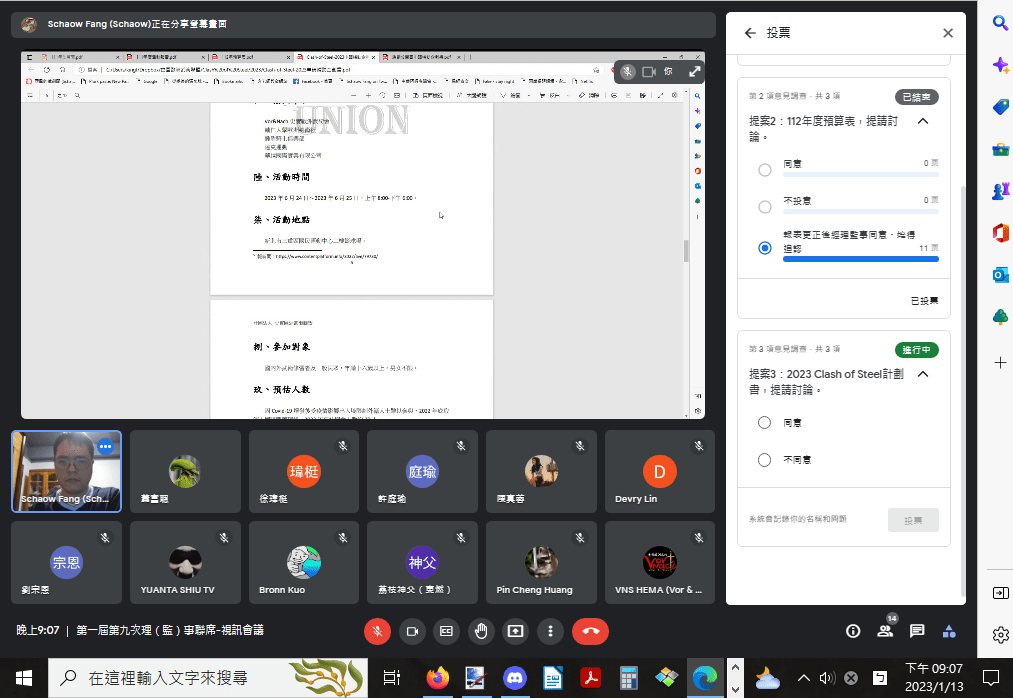Go back from the 投票 panel

click(750, 33)
